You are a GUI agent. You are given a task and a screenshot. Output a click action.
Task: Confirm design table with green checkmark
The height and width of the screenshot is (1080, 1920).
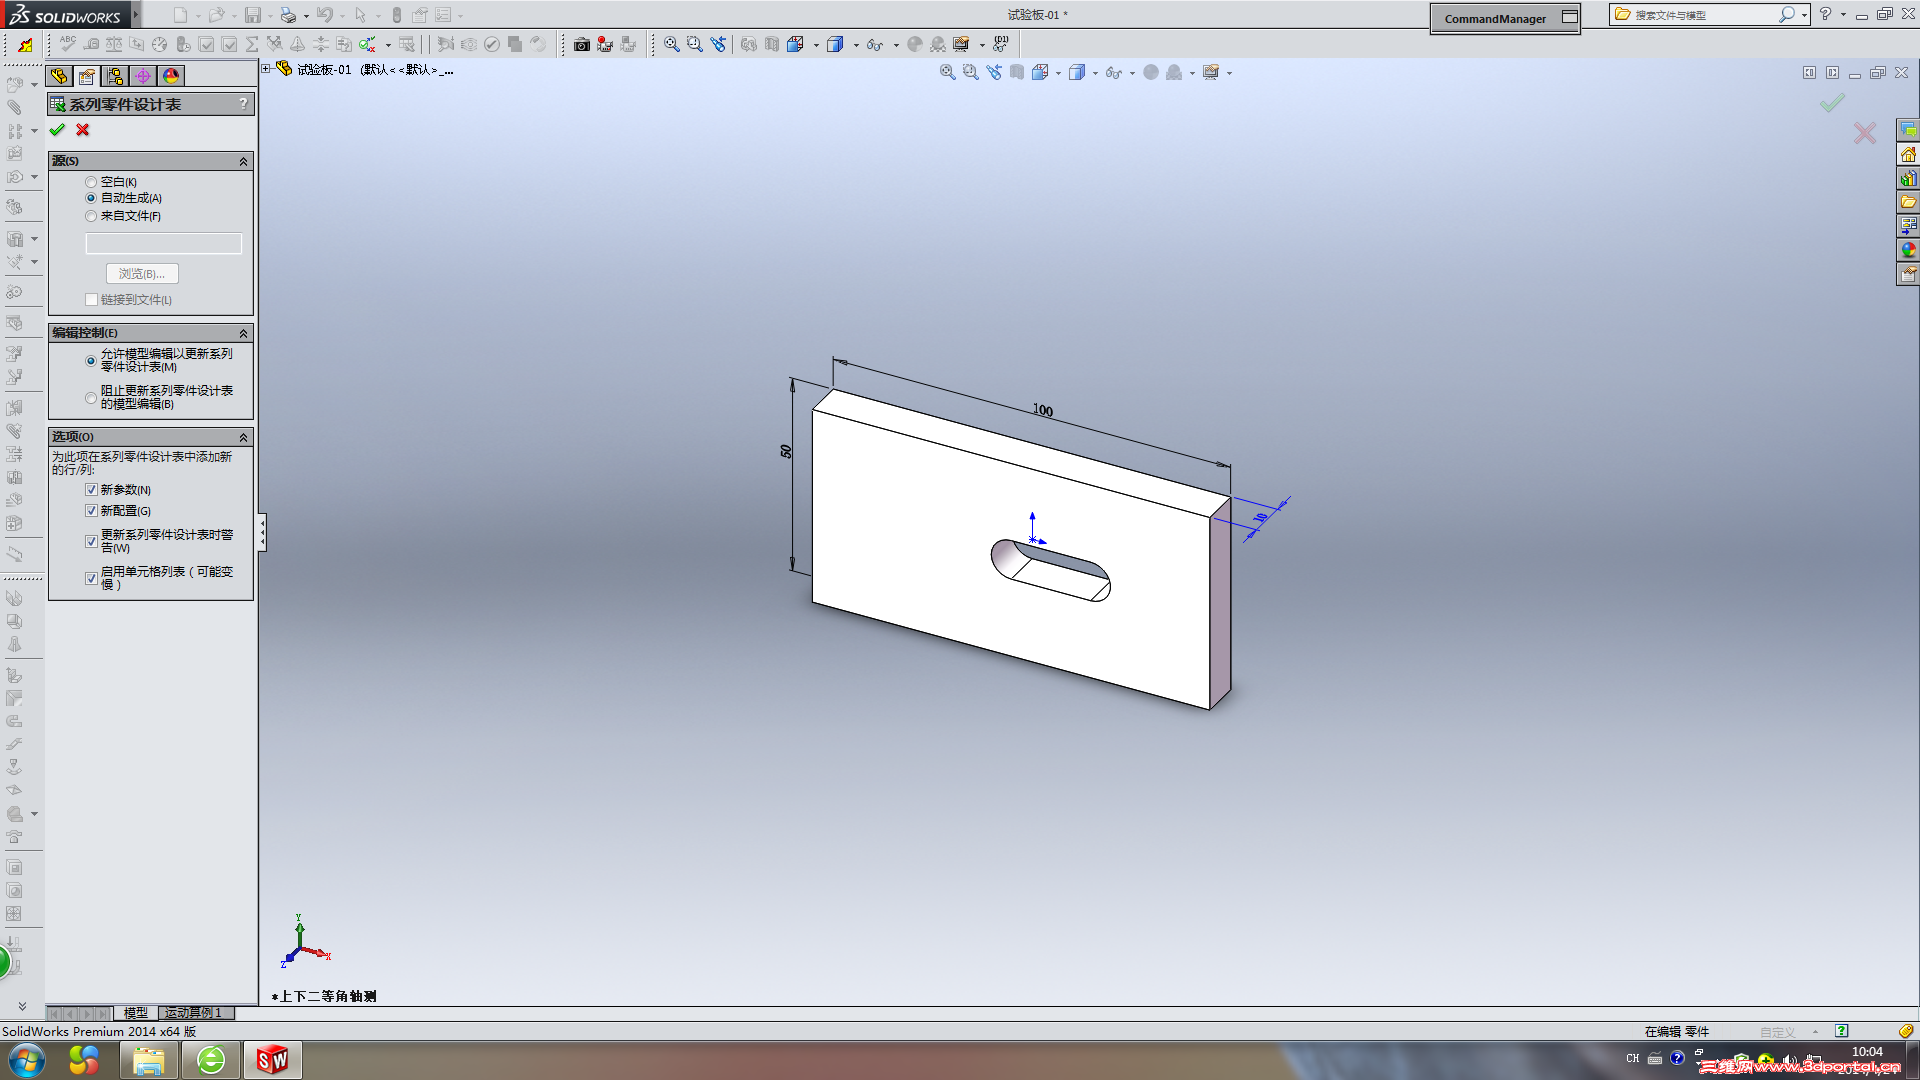pyautogui.click(x=57, y=130)
